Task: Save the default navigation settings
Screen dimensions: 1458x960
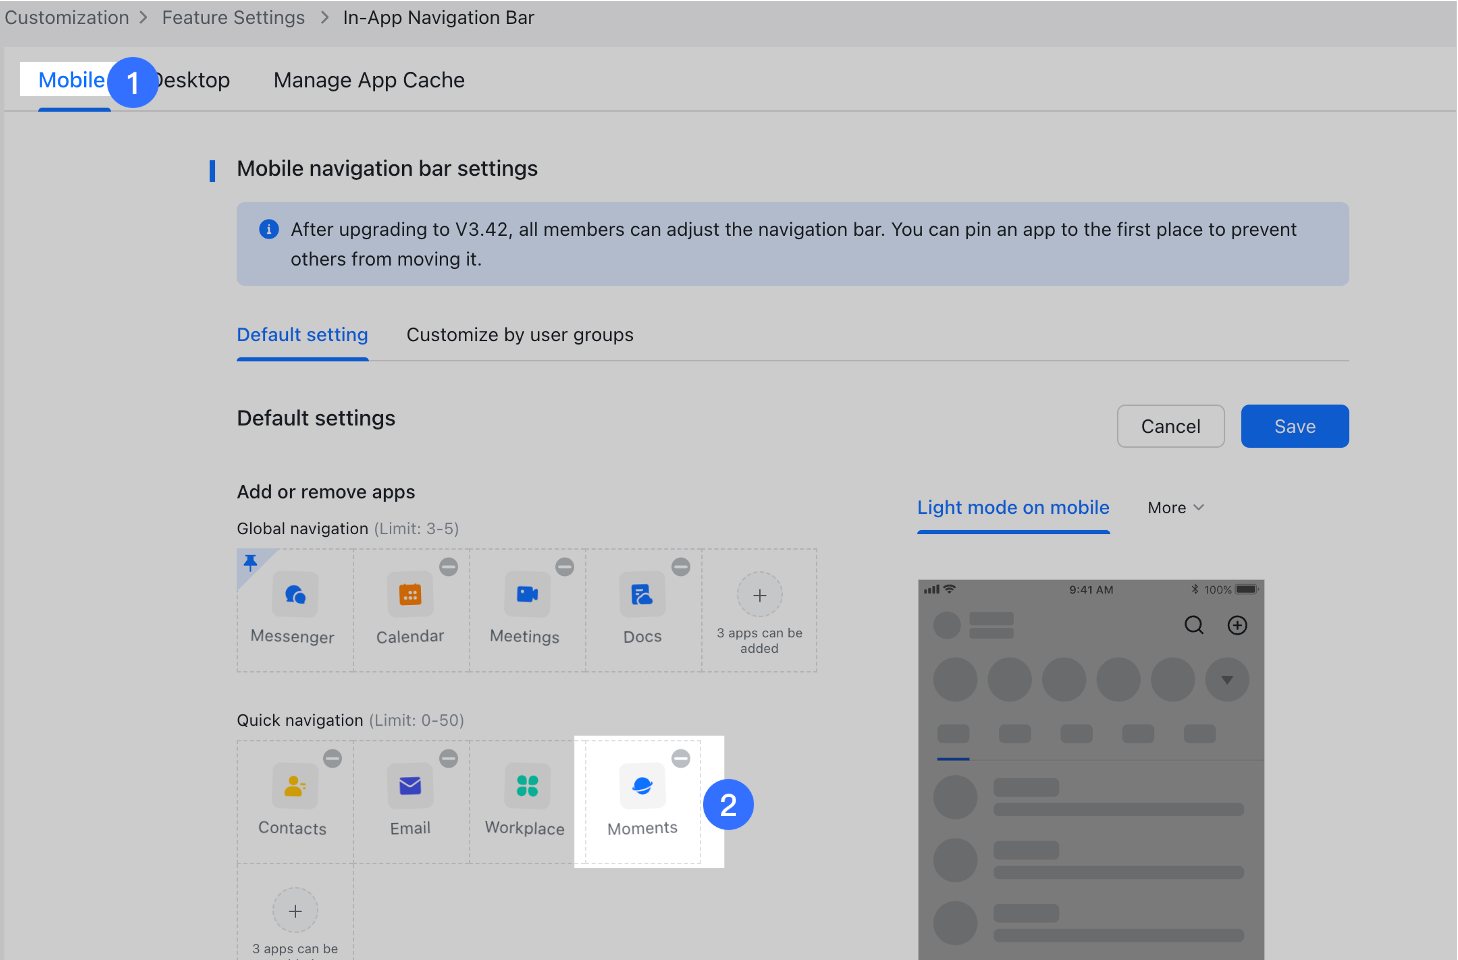Action: 1294,425
